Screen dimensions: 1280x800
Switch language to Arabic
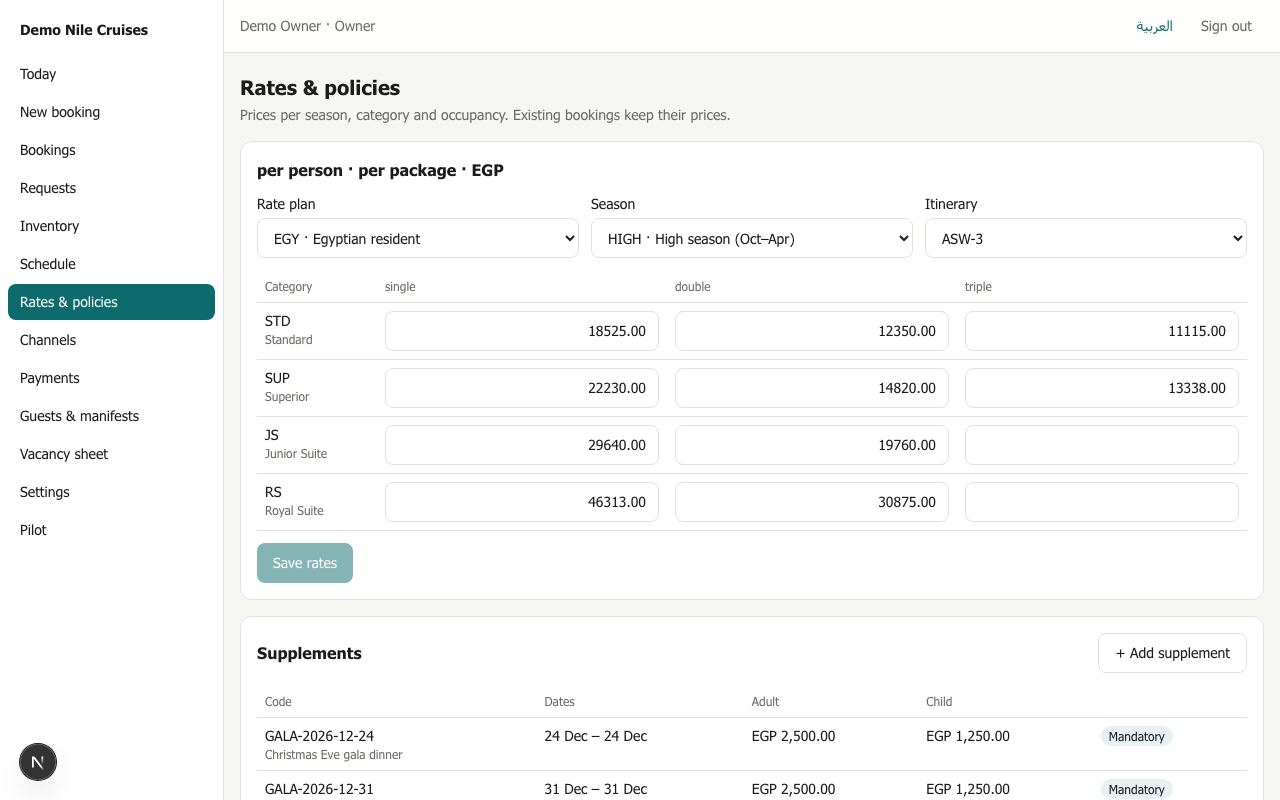pos(1154,26)
